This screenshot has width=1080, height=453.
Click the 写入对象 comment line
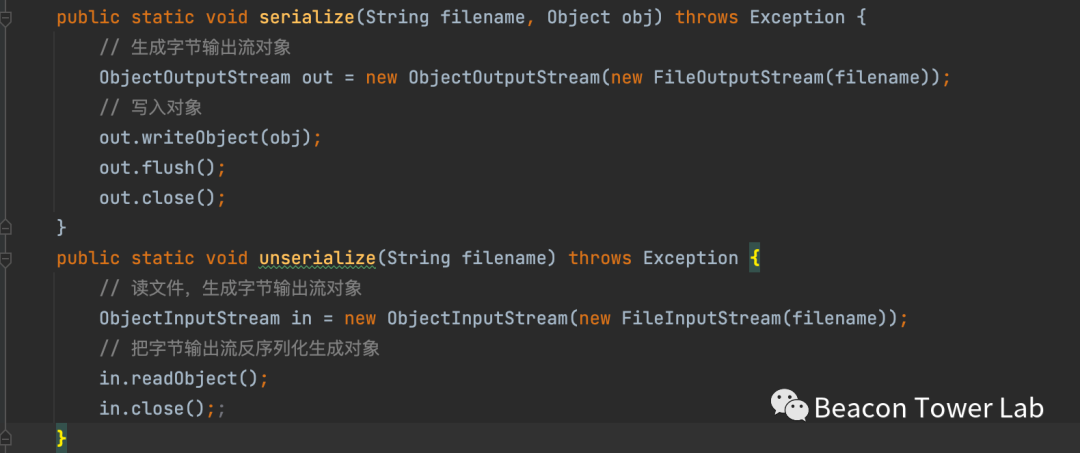[151, 108]
